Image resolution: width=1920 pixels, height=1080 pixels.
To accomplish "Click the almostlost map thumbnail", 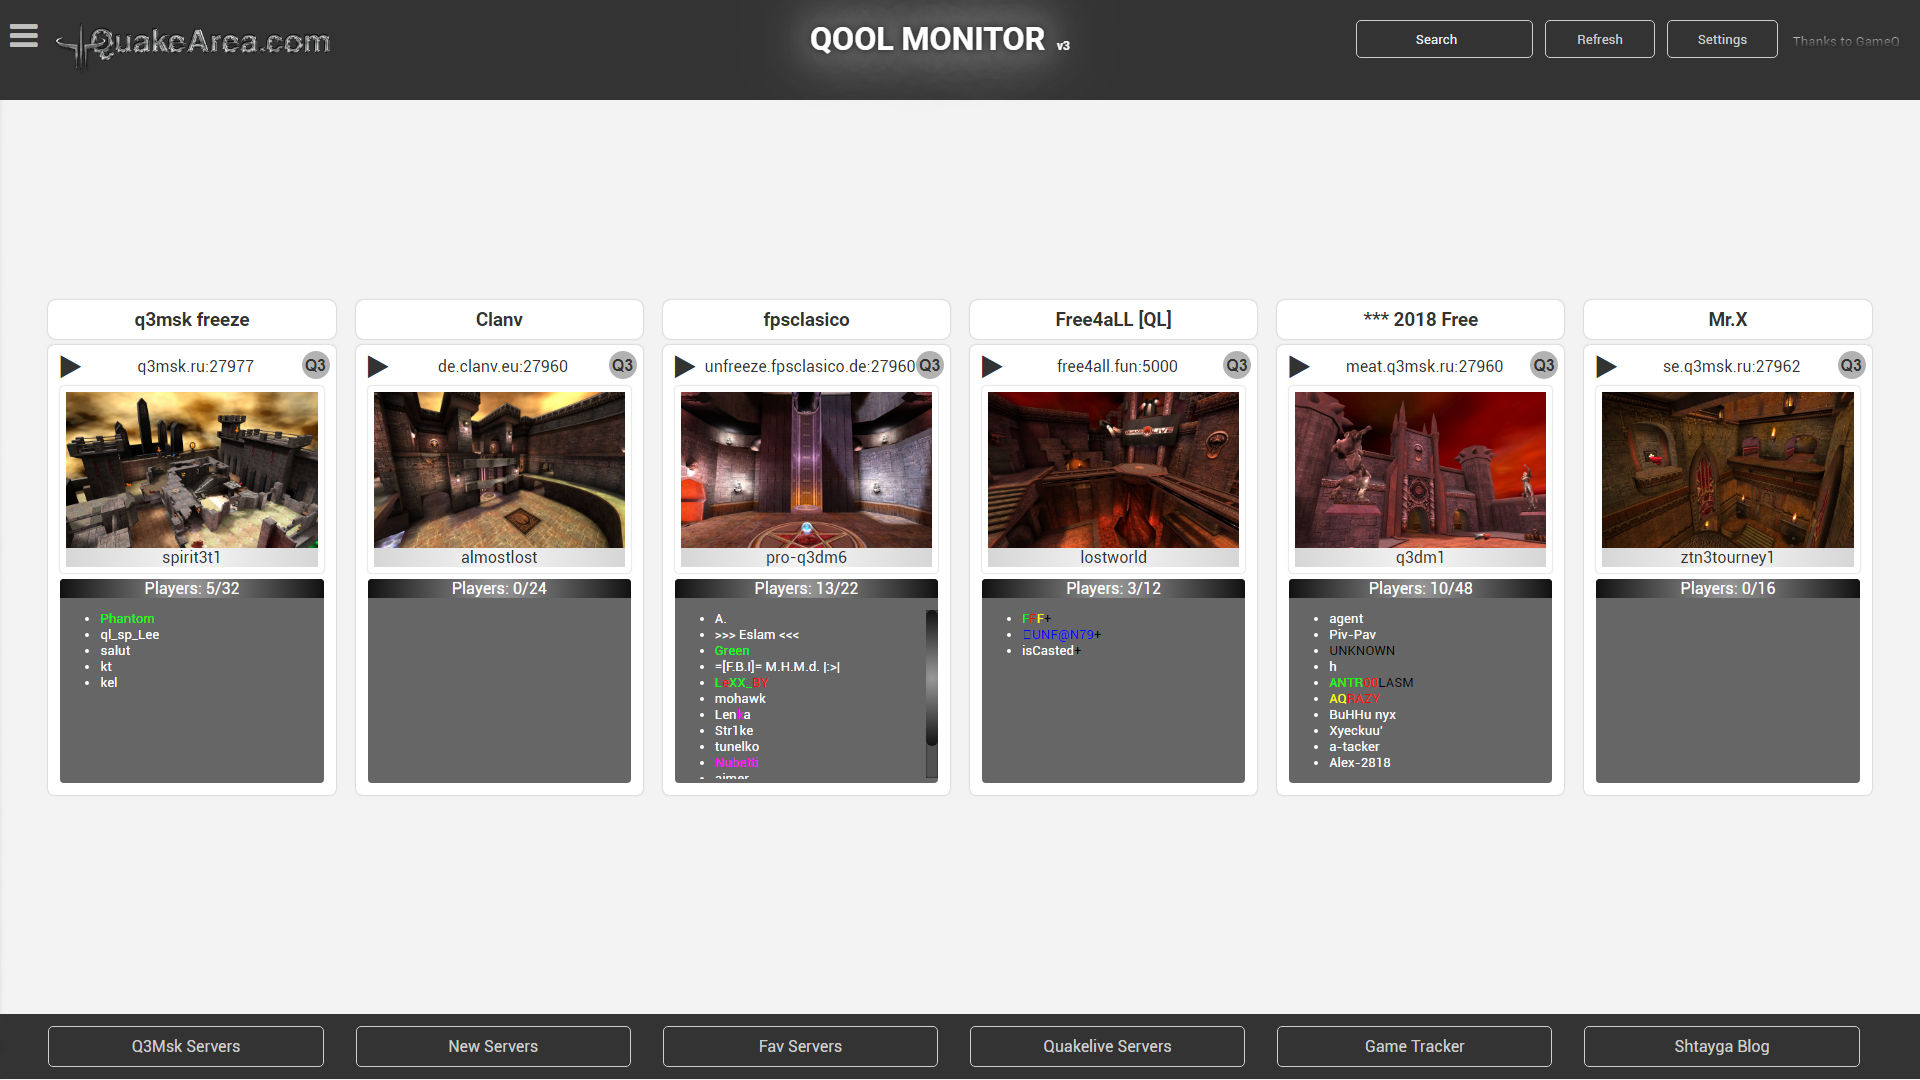I will click(499, 469).
